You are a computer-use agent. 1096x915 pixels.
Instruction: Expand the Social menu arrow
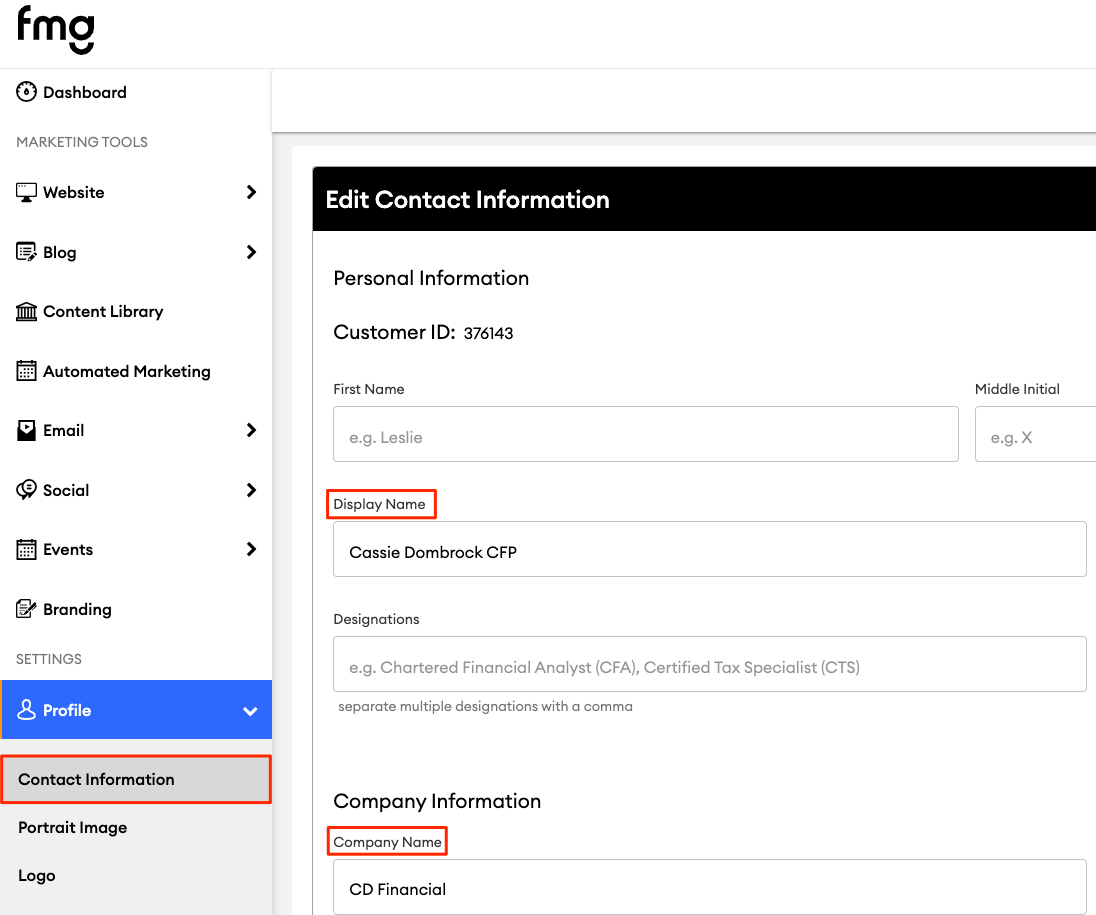pos(251,490)
